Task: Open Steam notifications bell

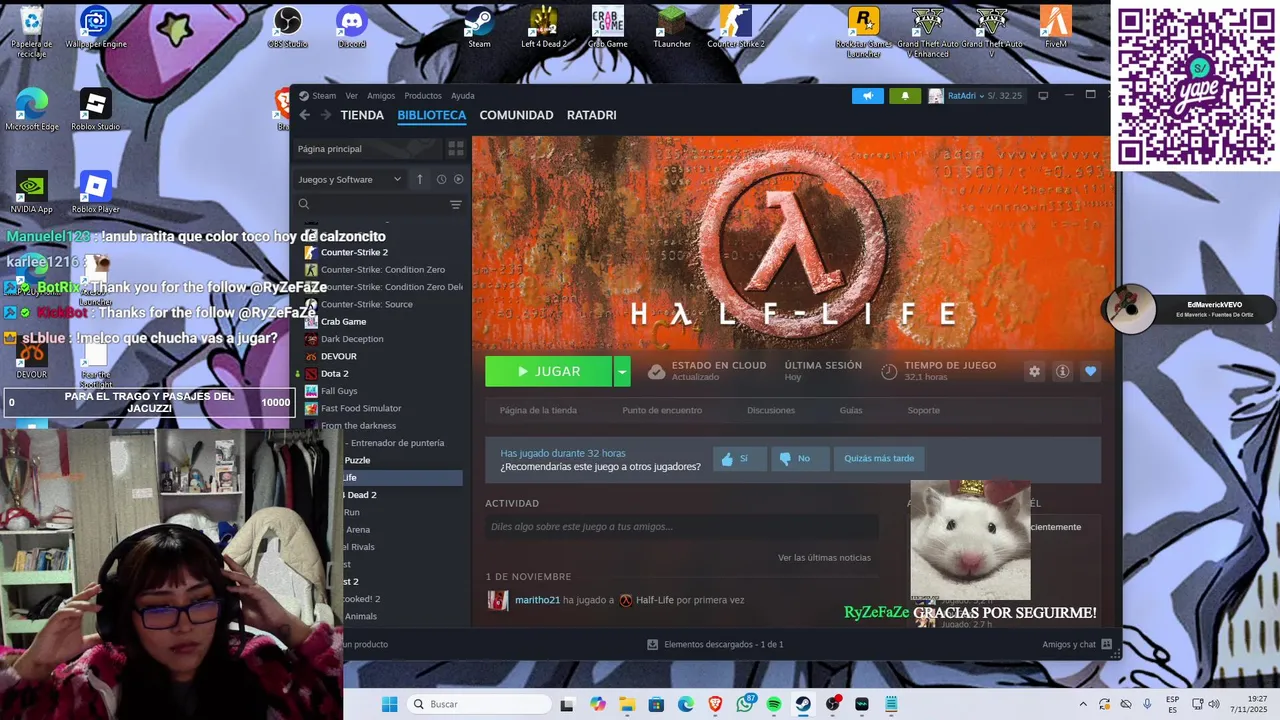Action: (905, 96)
